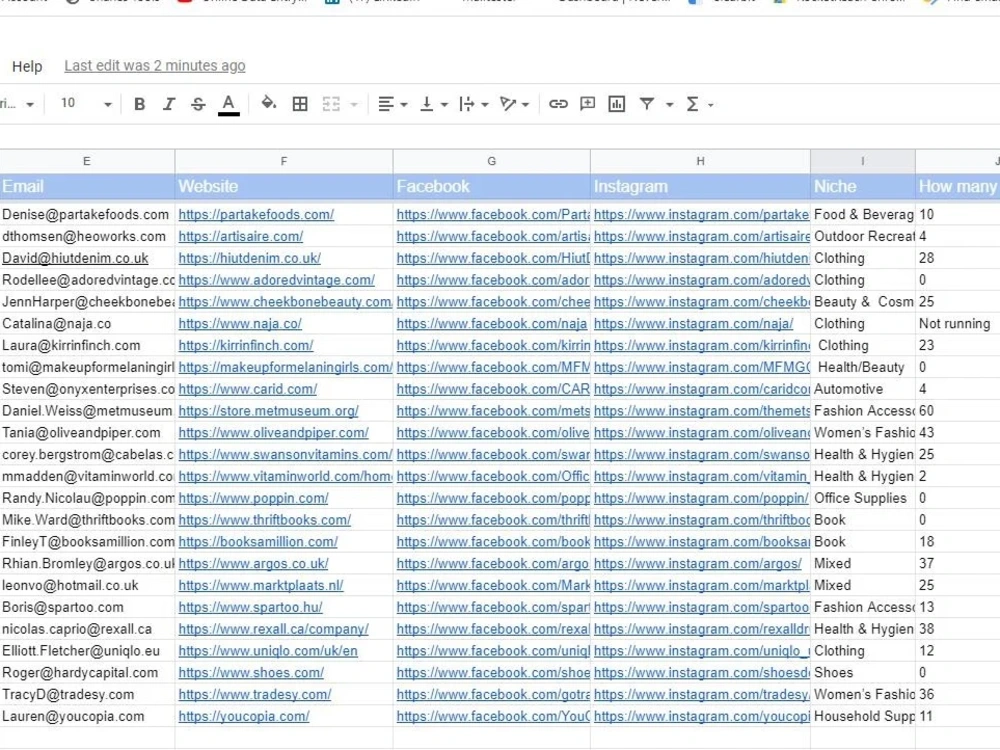The image size is (1000, 750).
Task: Open text wrapping options
Action: (x=467, y=104)
